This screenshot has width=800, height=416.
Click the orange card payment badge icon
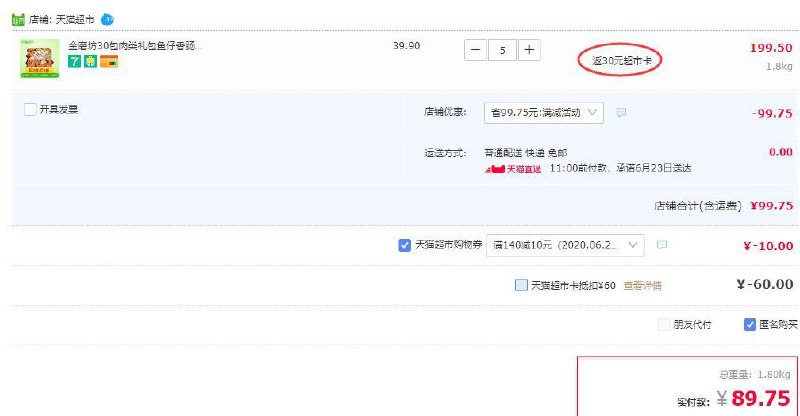pos(109,62)
